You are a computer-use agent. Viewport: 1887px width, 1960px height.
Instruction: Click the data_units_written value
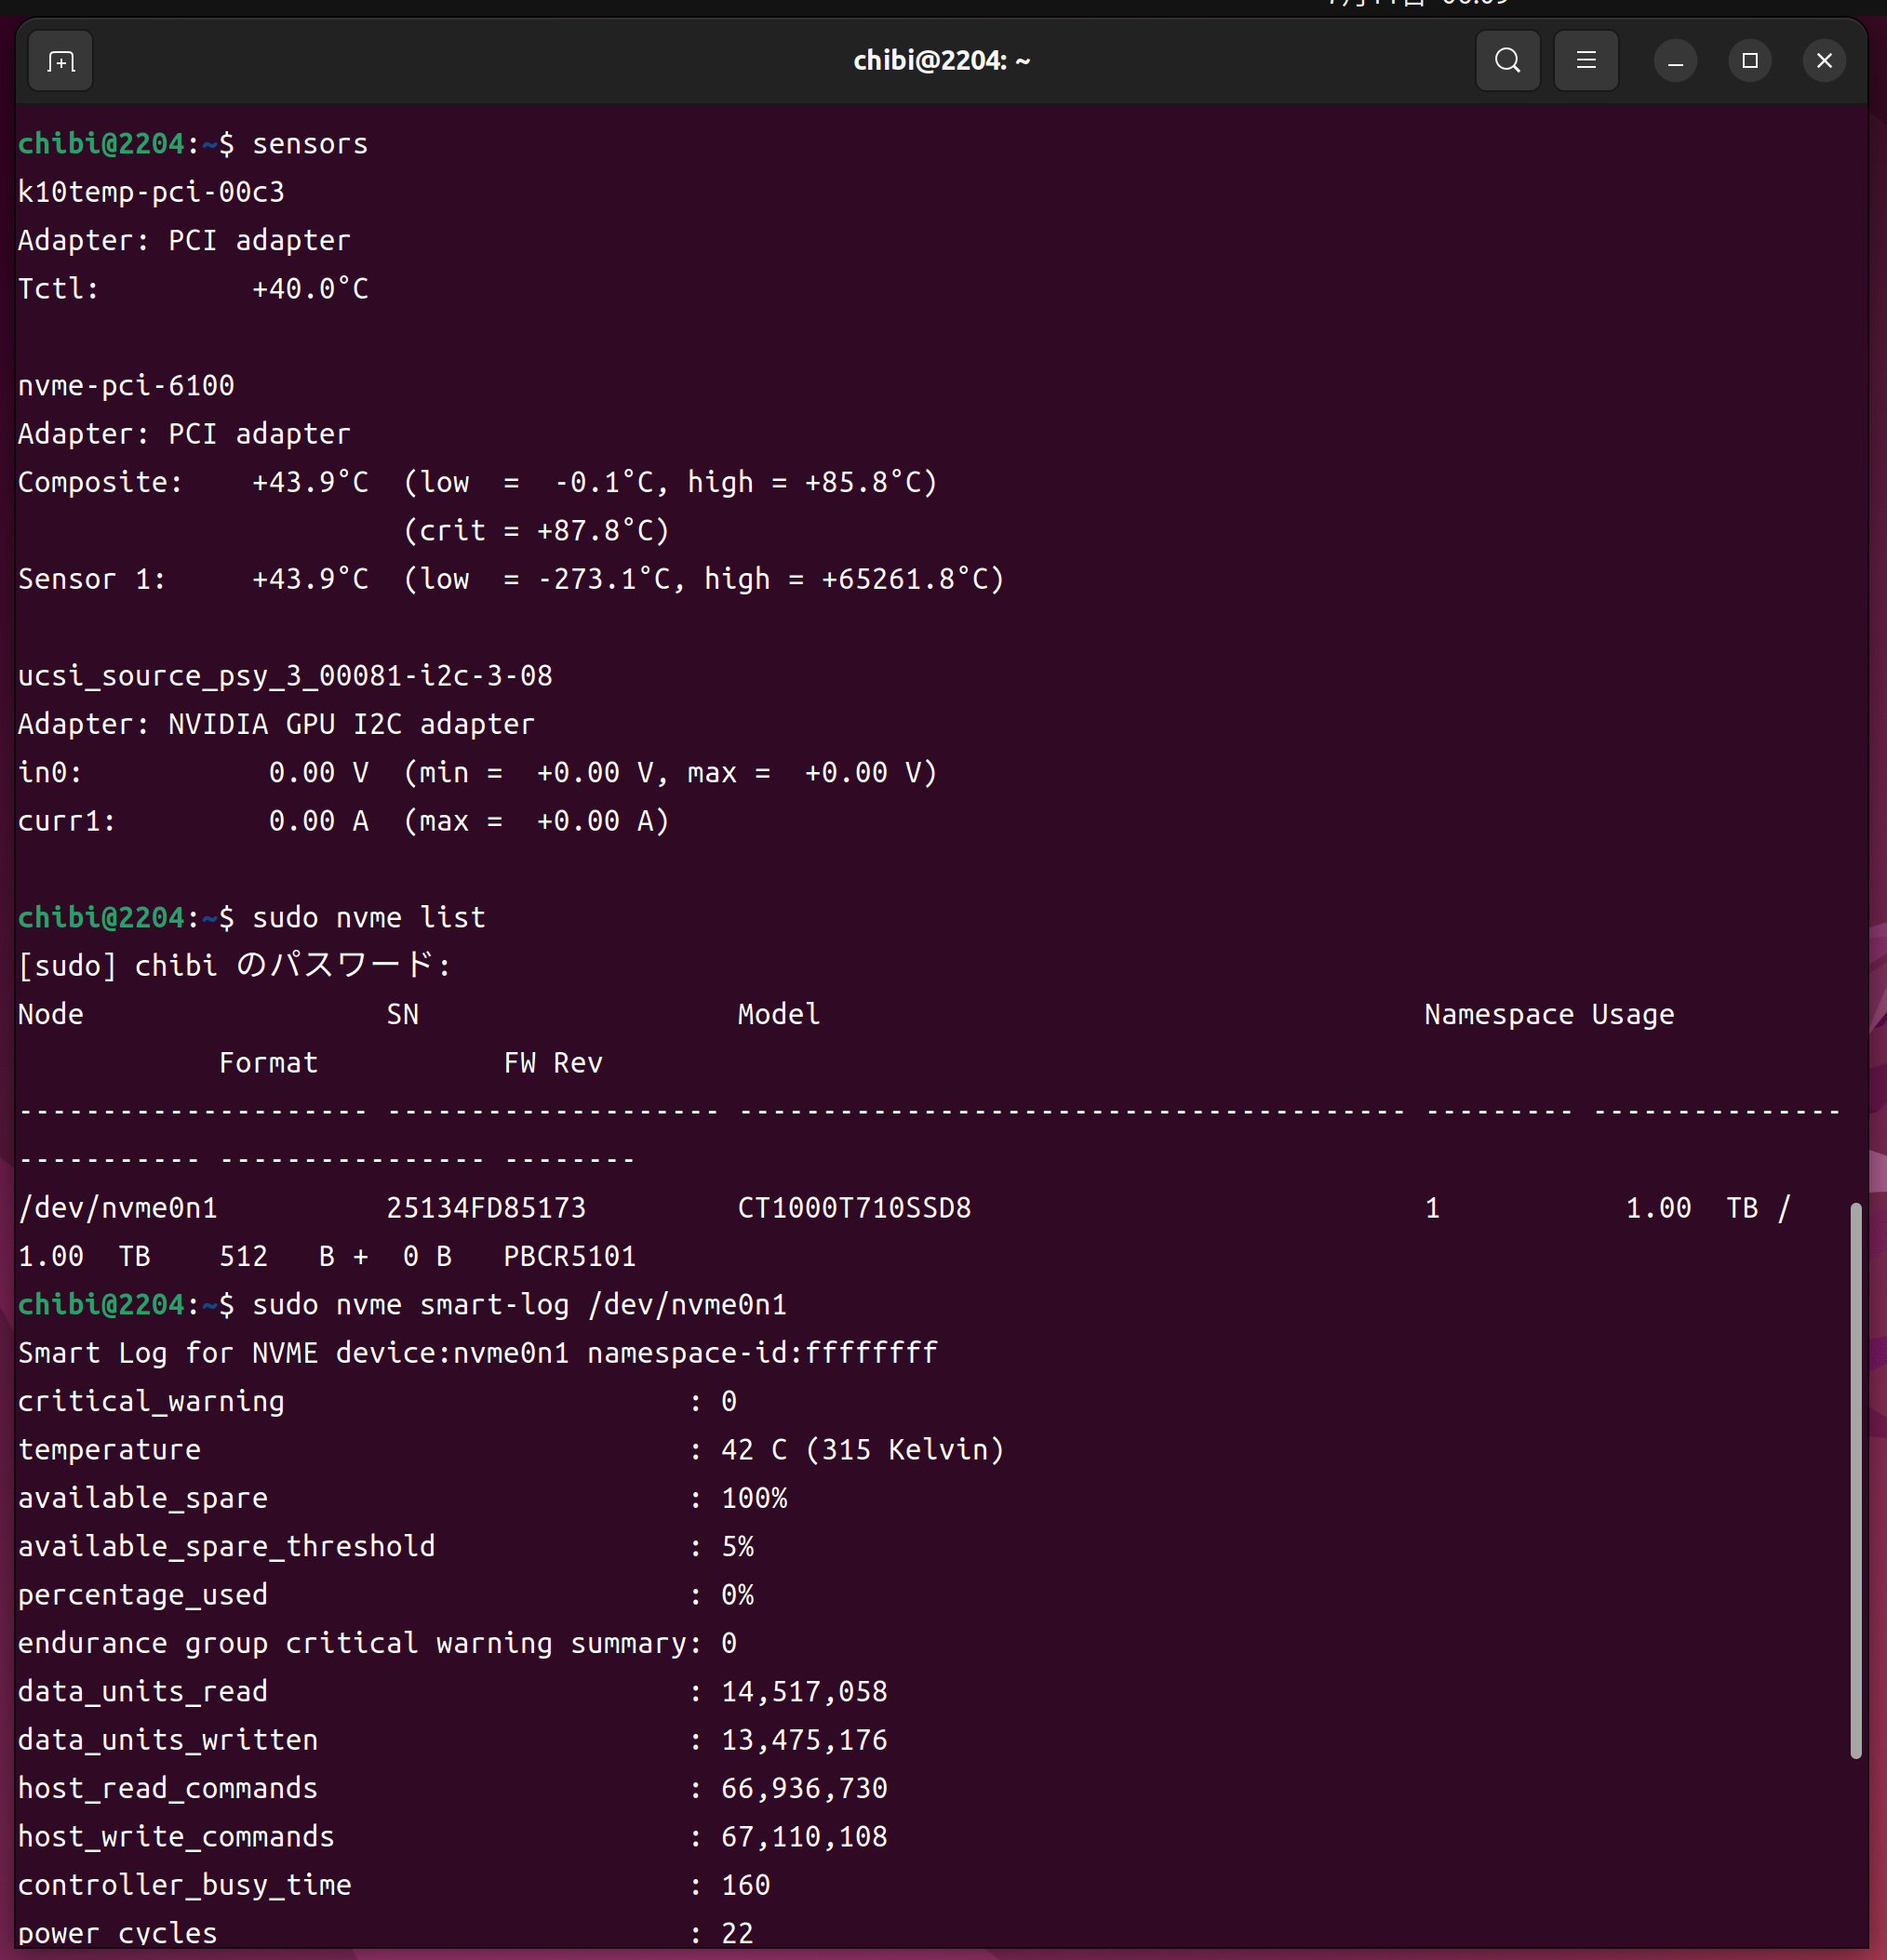[804, 1740]
